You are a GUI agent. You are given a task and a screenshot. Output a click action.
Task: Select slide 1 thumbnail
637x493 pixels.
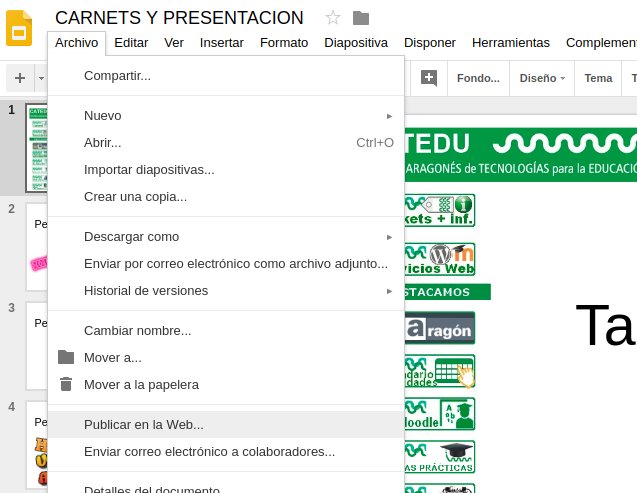(37, 148)
